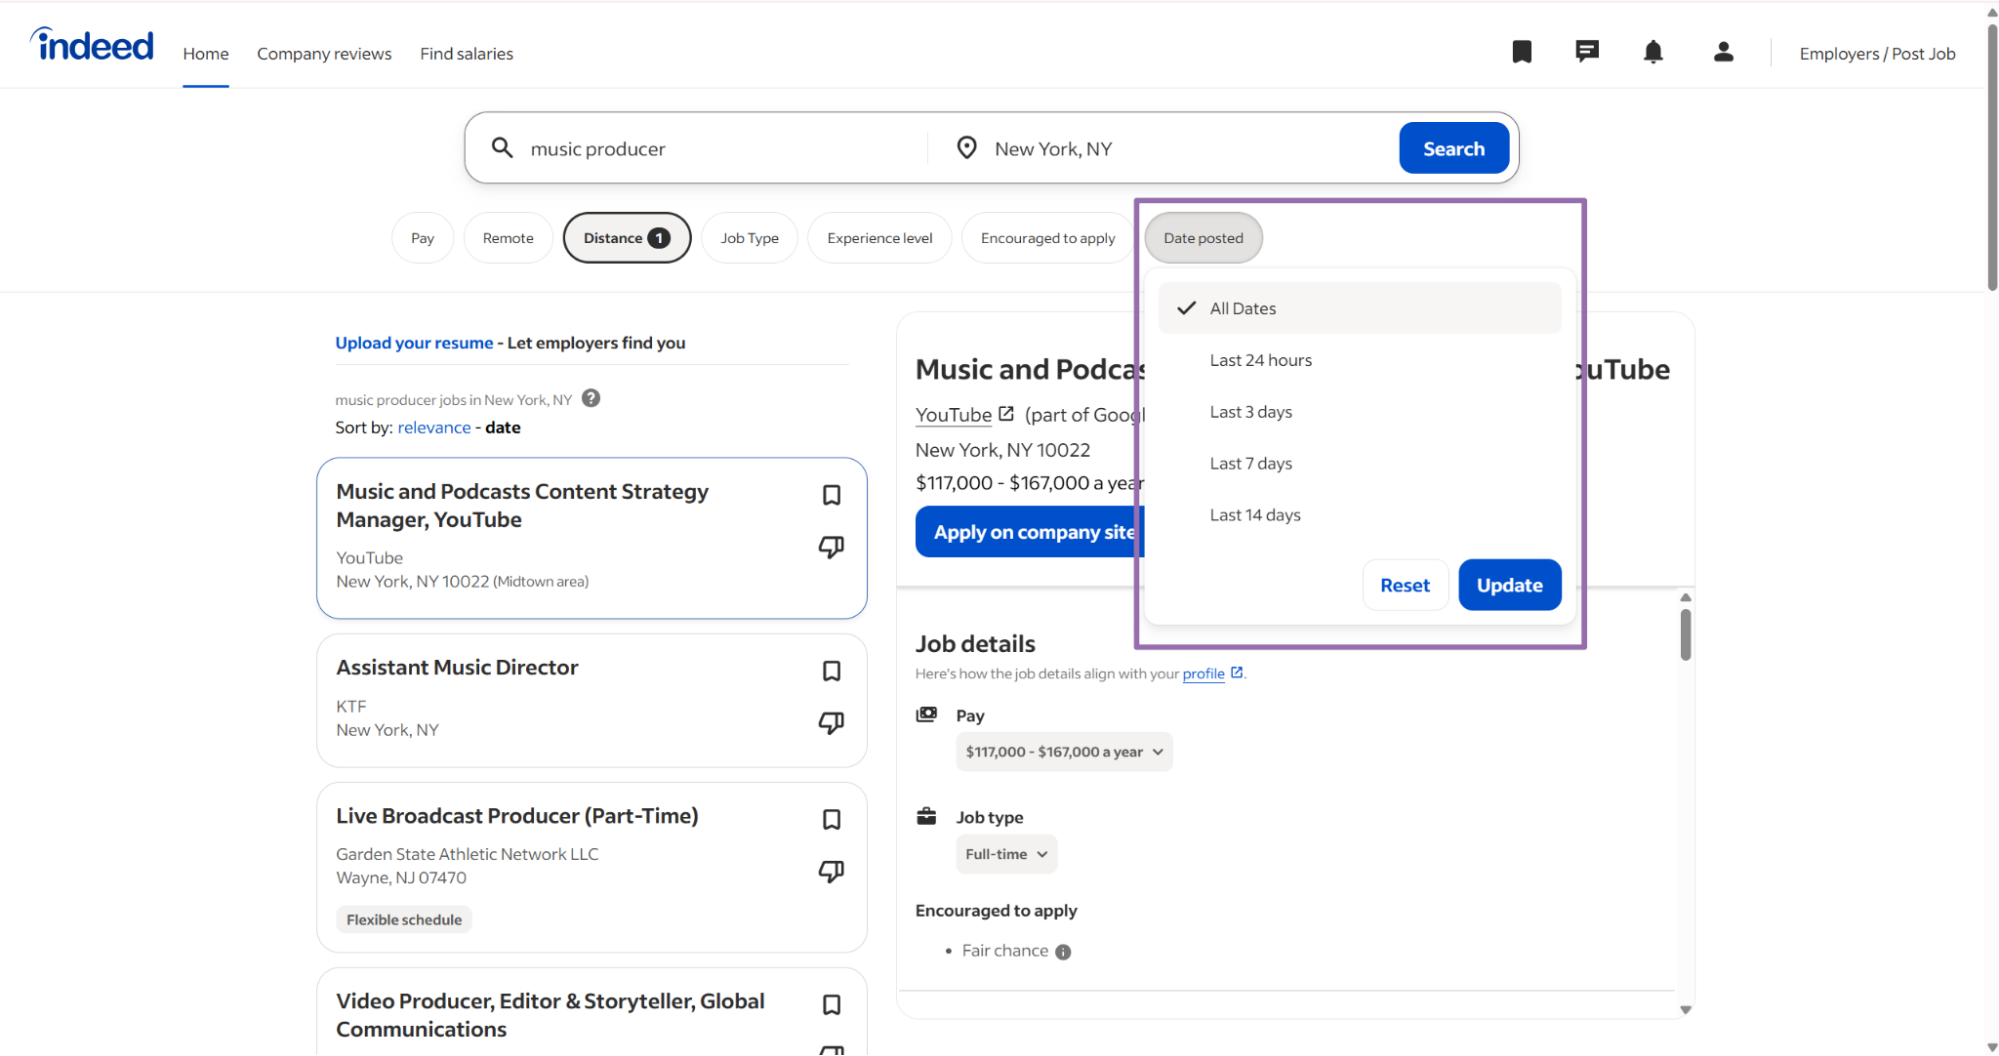Image resolution: width=1999 pixels, height=1056 pixels.
Task: Click the job details scroll down arrow
Action: (1685, 1010)
